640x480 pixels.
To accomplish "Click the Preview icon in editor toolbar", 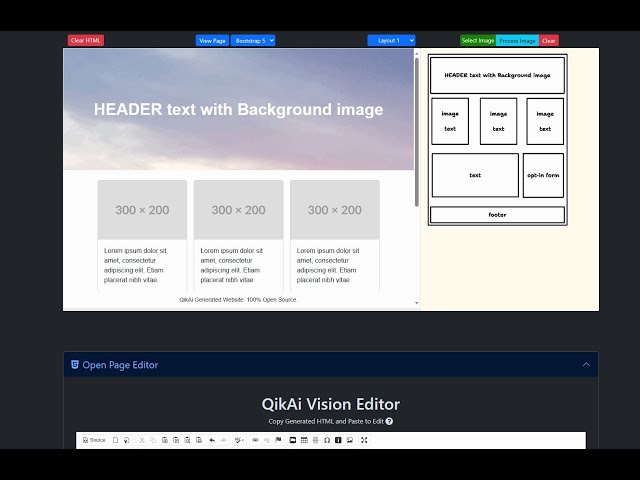I will coord(127,440).
